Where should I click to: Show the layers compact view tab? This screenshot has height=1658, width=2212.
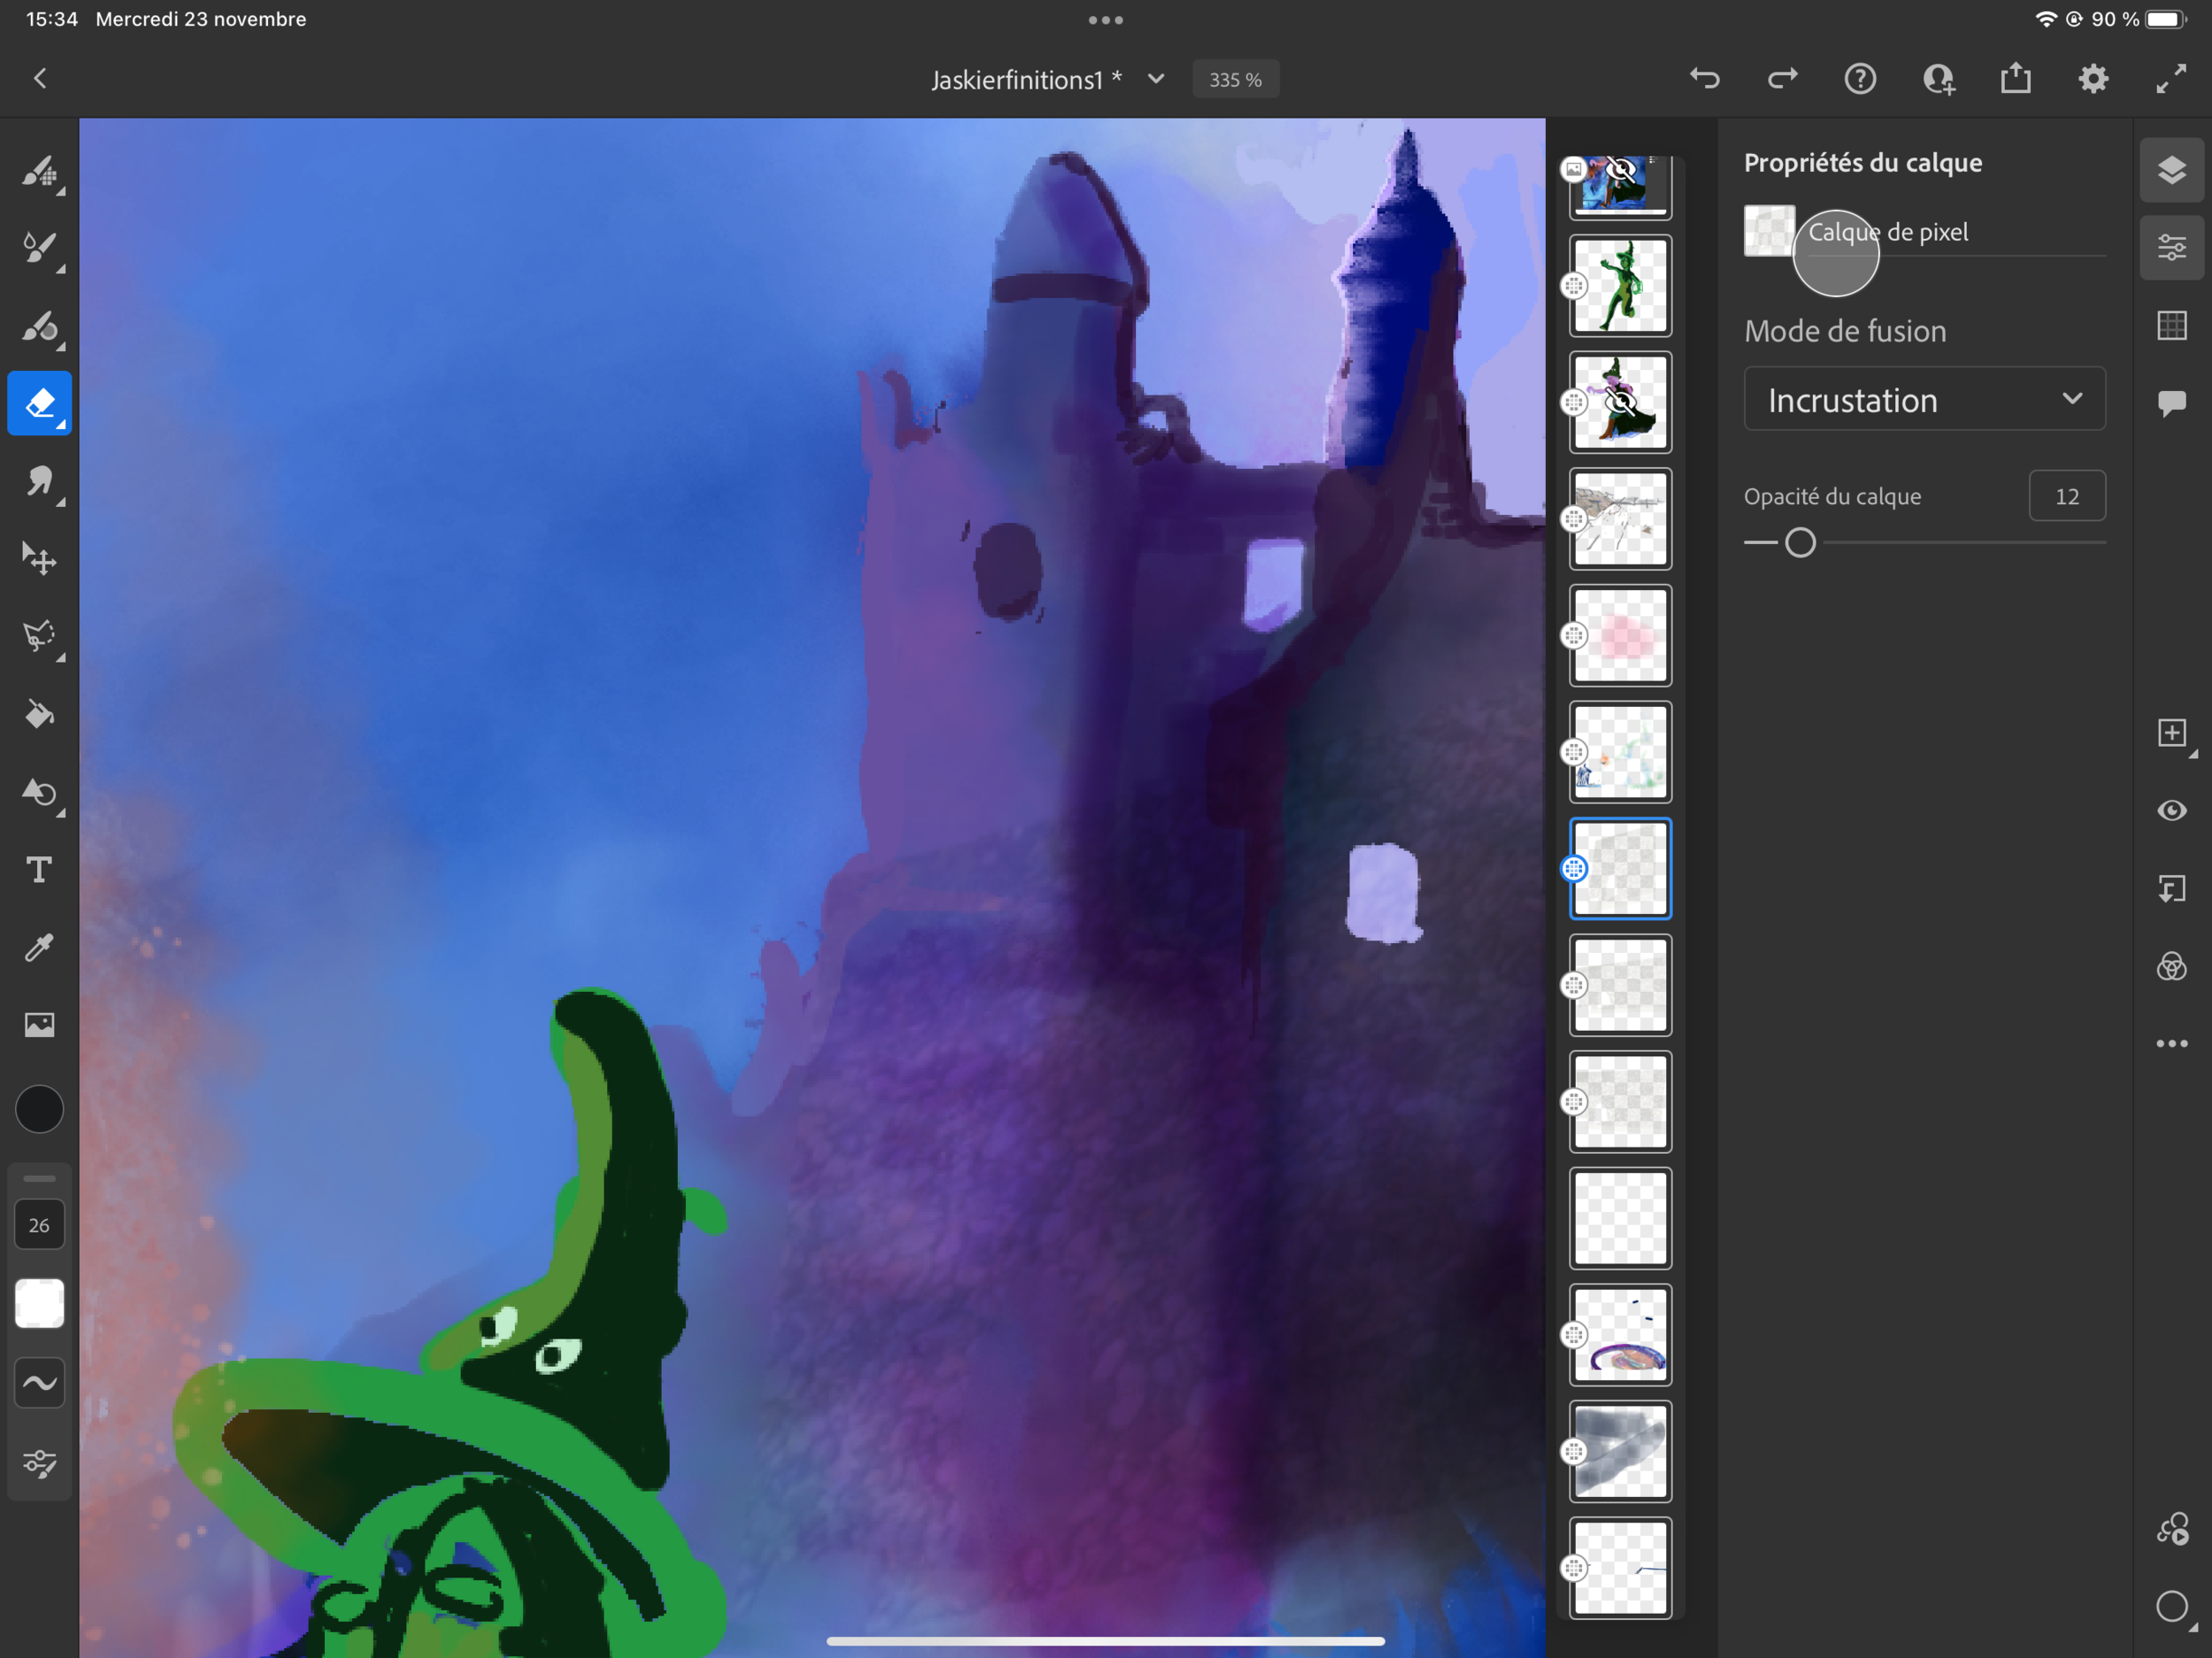click(2171, 170)
